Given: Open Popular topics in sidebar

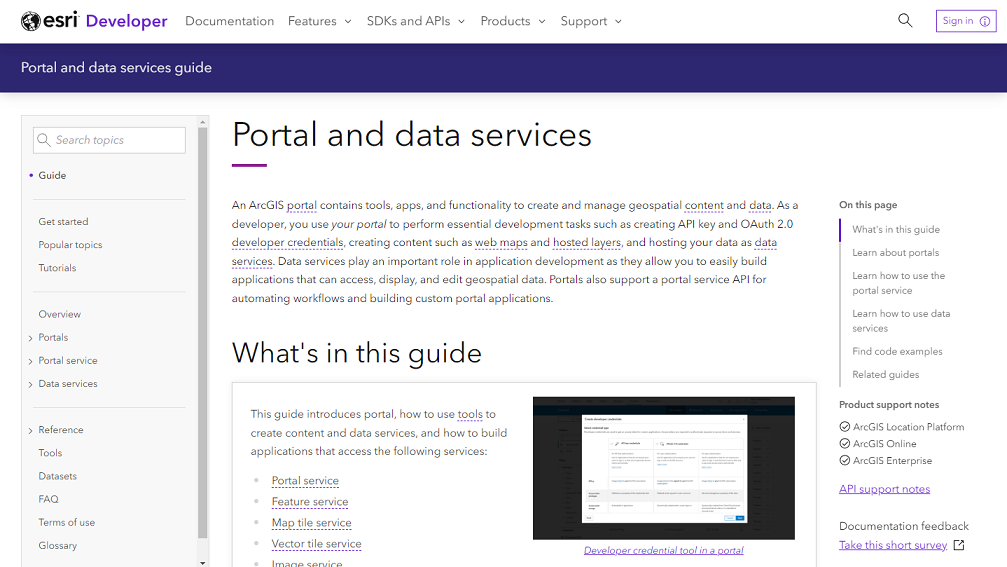Looking at the screenshot, I should [x=70, y=245].
